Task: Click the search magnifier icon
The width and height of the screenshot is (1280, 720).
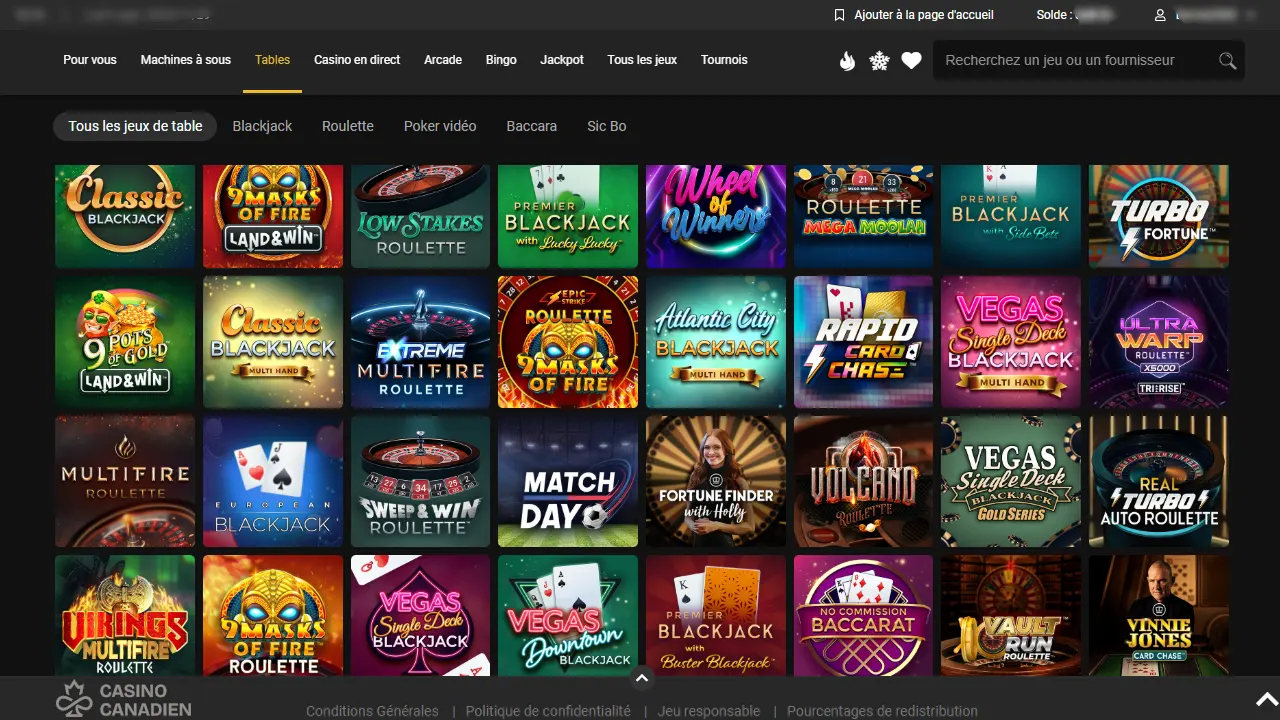Action: 1227,61
